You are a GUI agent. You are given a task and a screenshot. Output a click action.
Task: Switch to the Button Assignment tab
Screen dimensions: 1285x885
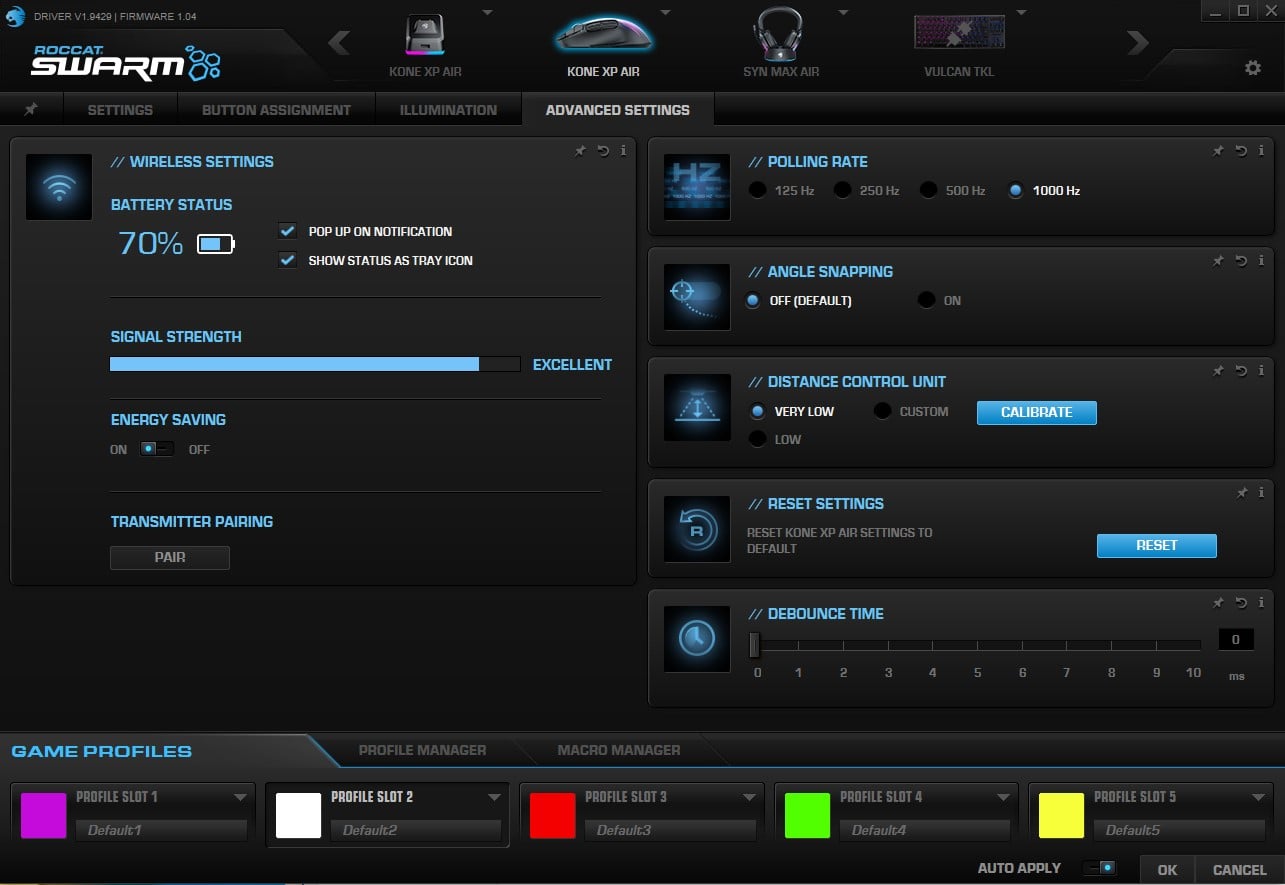pyautogui.click(x=276, y=110)
